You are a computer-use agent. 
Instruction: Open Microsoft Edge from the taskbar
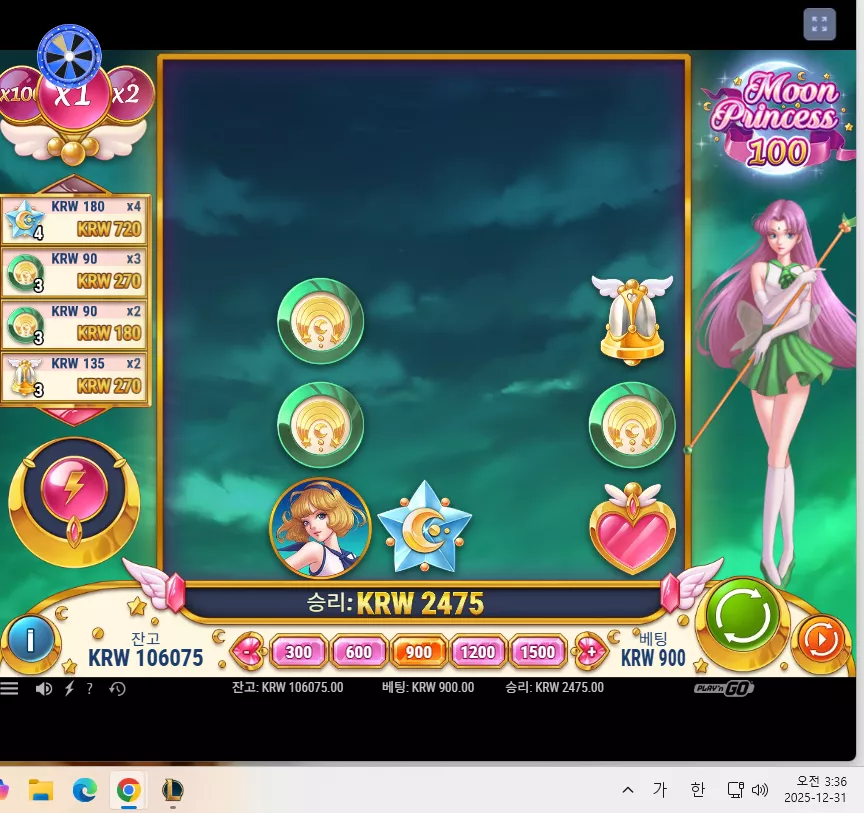point(85,790)
